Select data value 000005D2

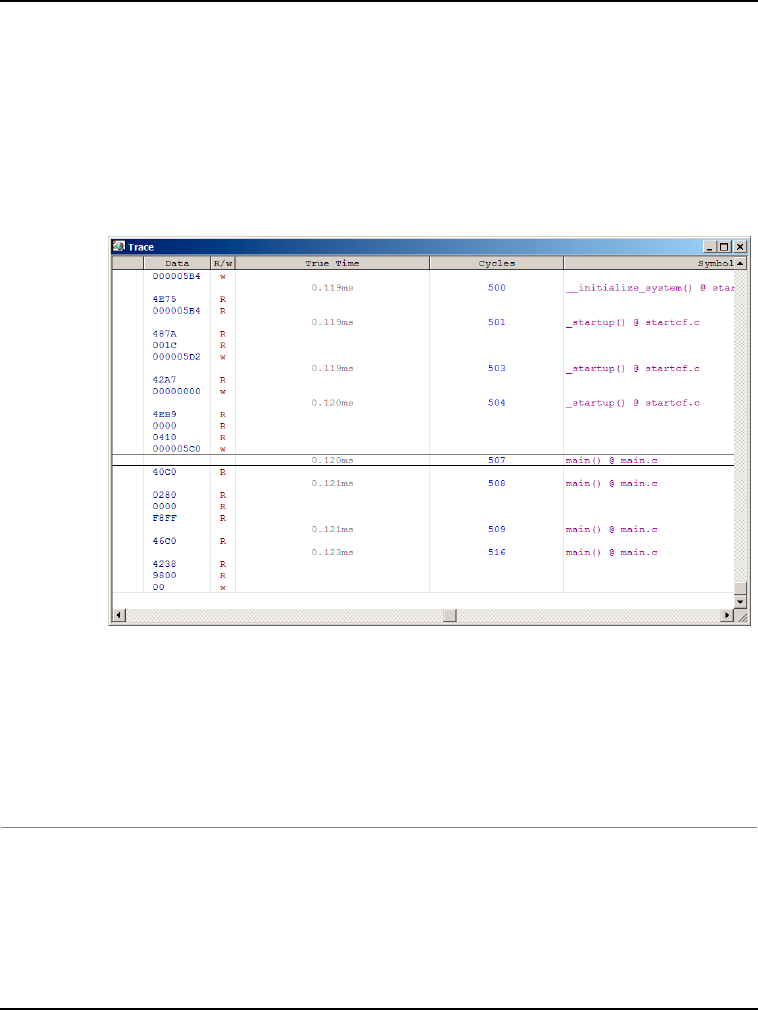point(176,357)
